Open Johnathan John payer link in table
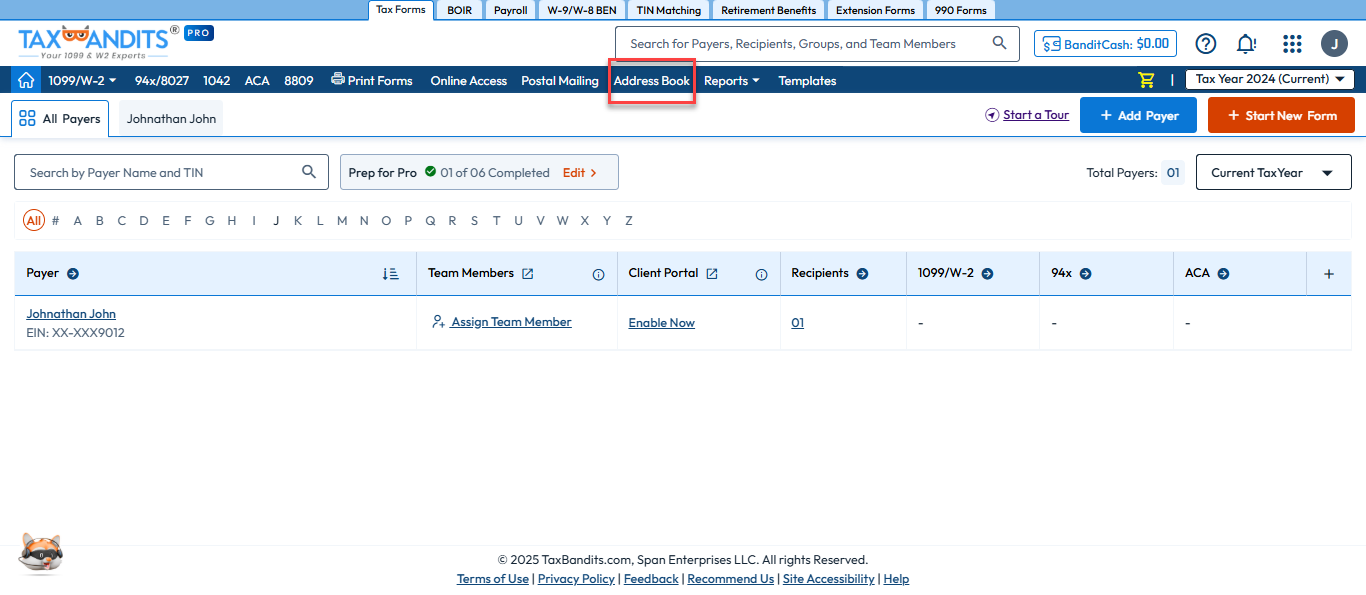 click(x=71, y=314)
